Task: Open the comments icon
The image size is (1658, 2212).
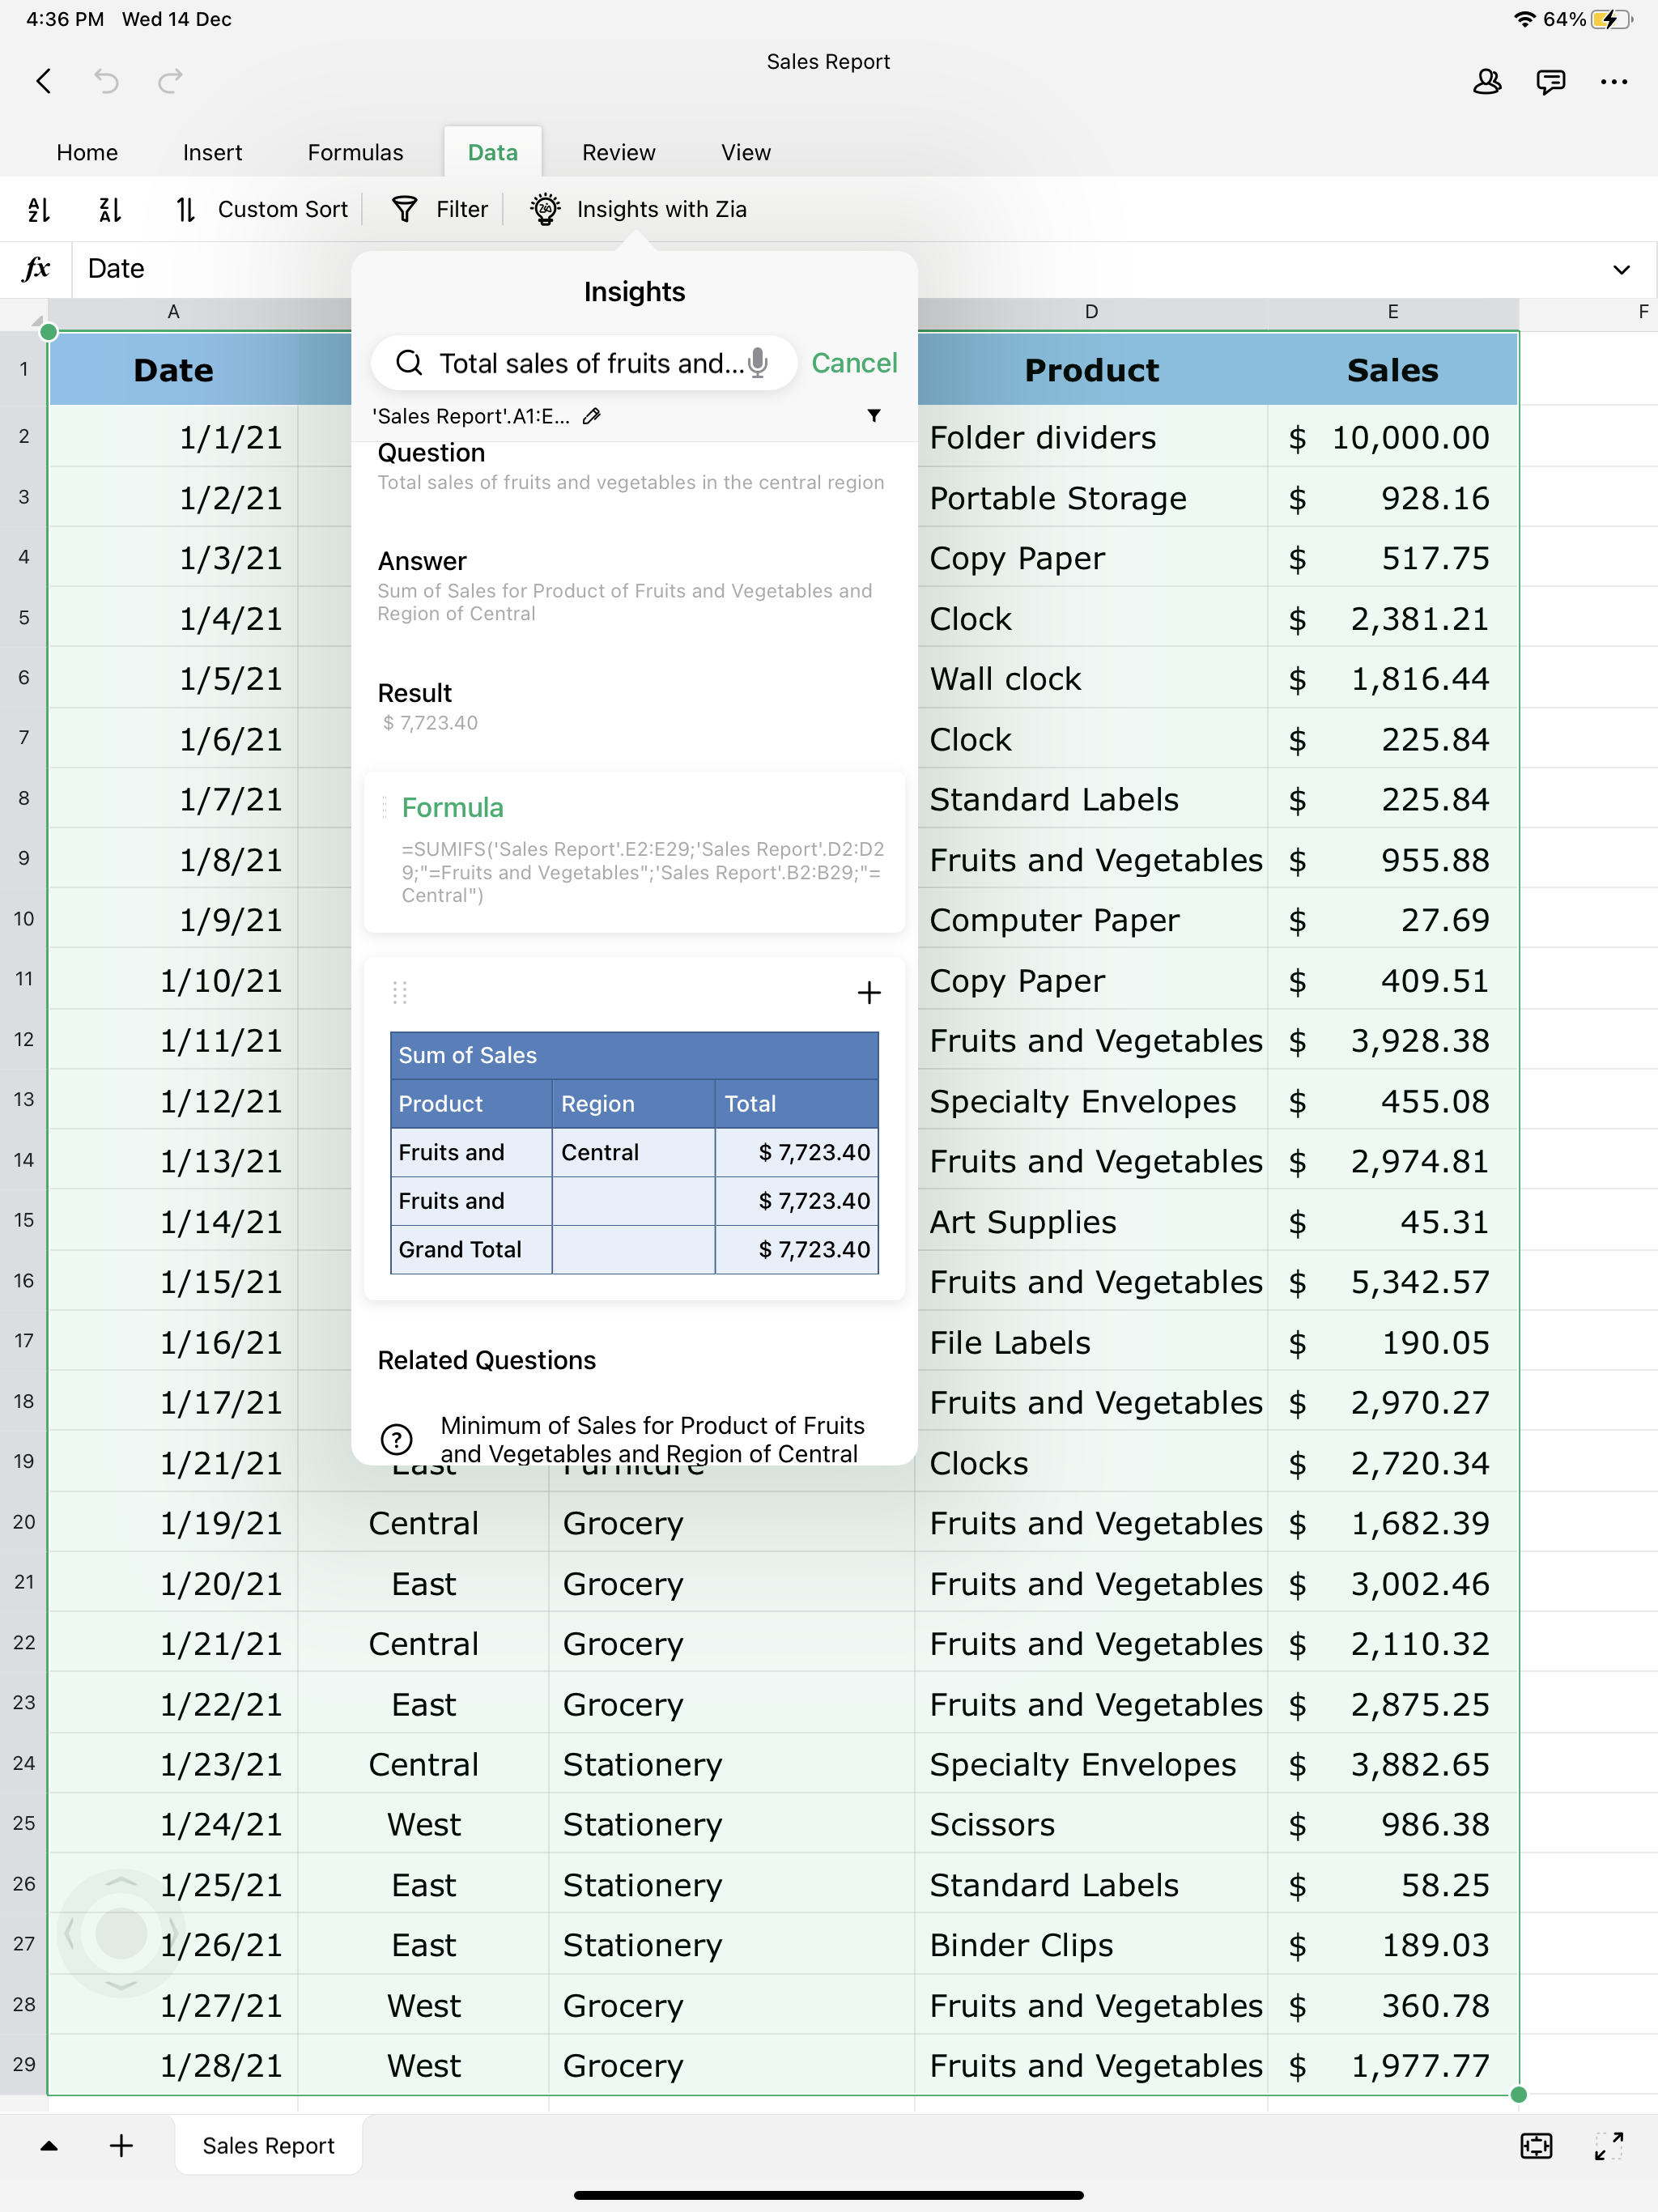Action: 1550,81
